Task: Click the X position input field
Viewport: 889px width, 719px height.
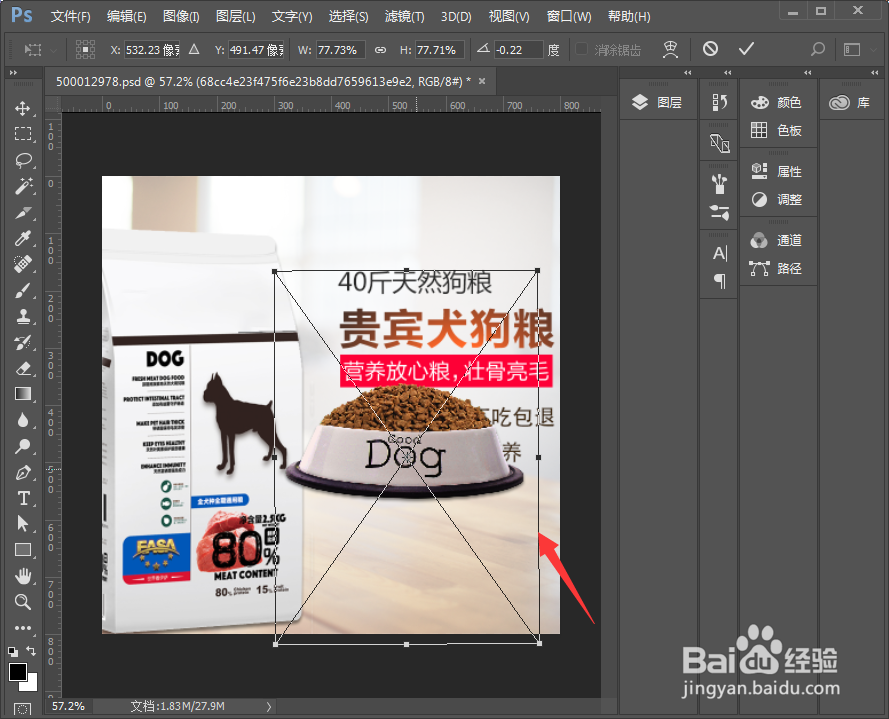Action: pos(152,50)
